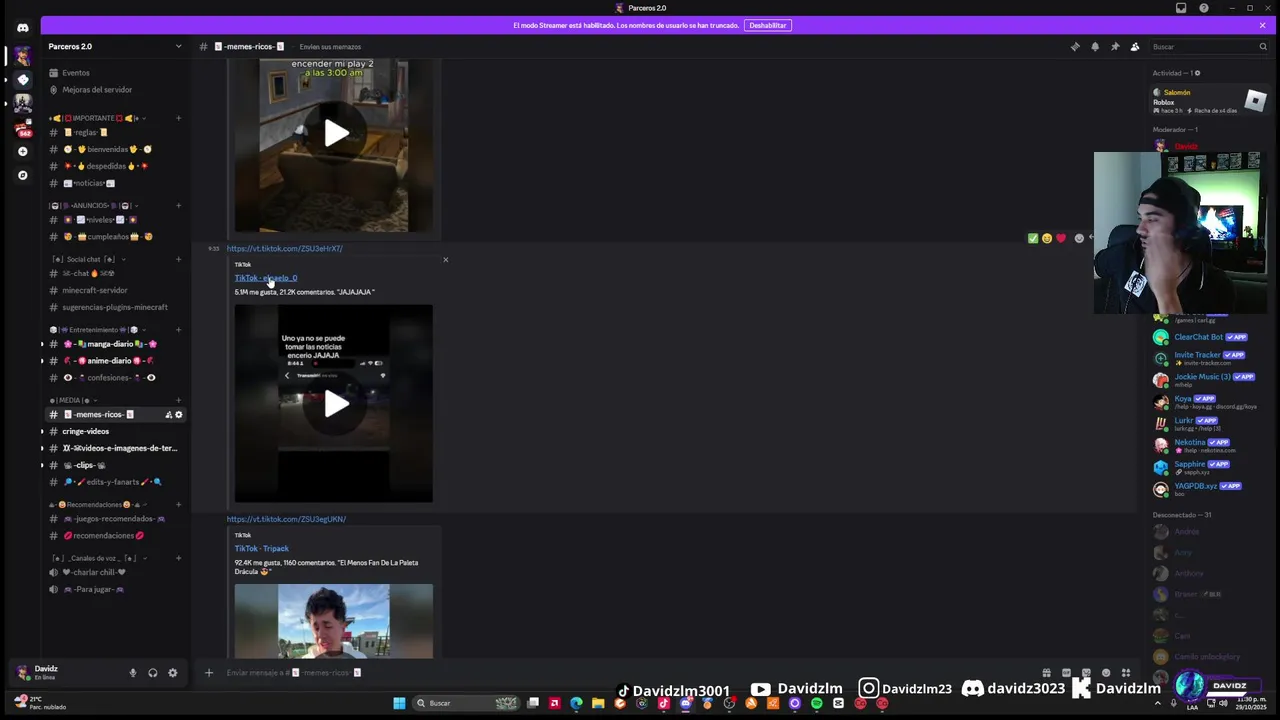Collapse the MEDIA category
1280x720 pixels.
point(75,400)
